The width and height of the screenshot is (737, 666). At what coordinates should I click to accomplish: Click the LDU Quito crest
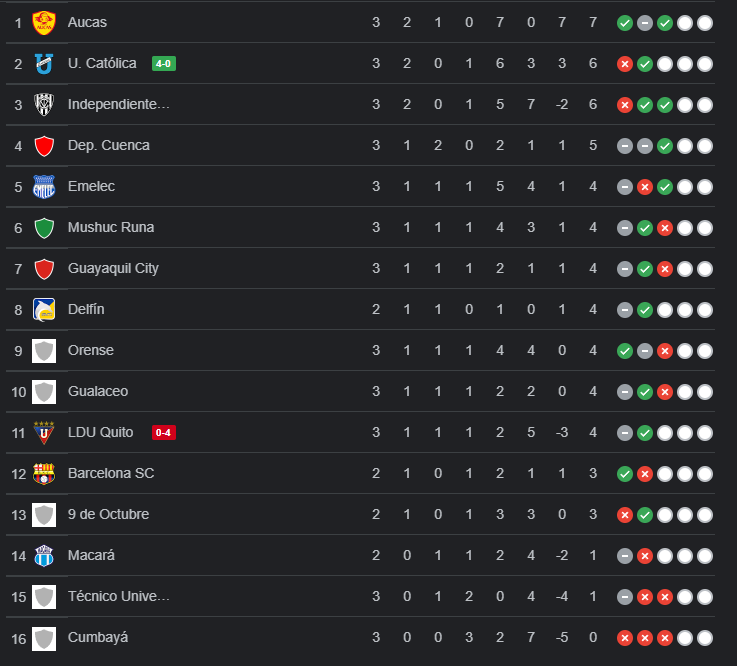point(43,433)
